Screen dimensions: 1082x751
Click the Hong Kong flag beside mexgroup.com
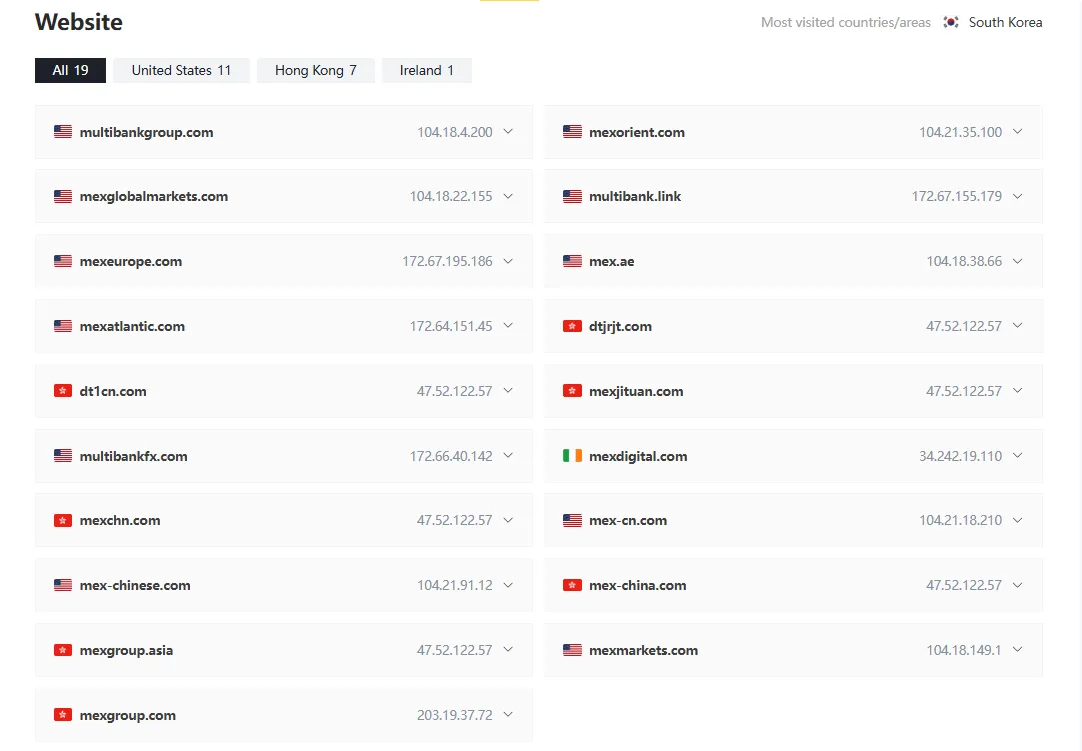pos(63,715)
